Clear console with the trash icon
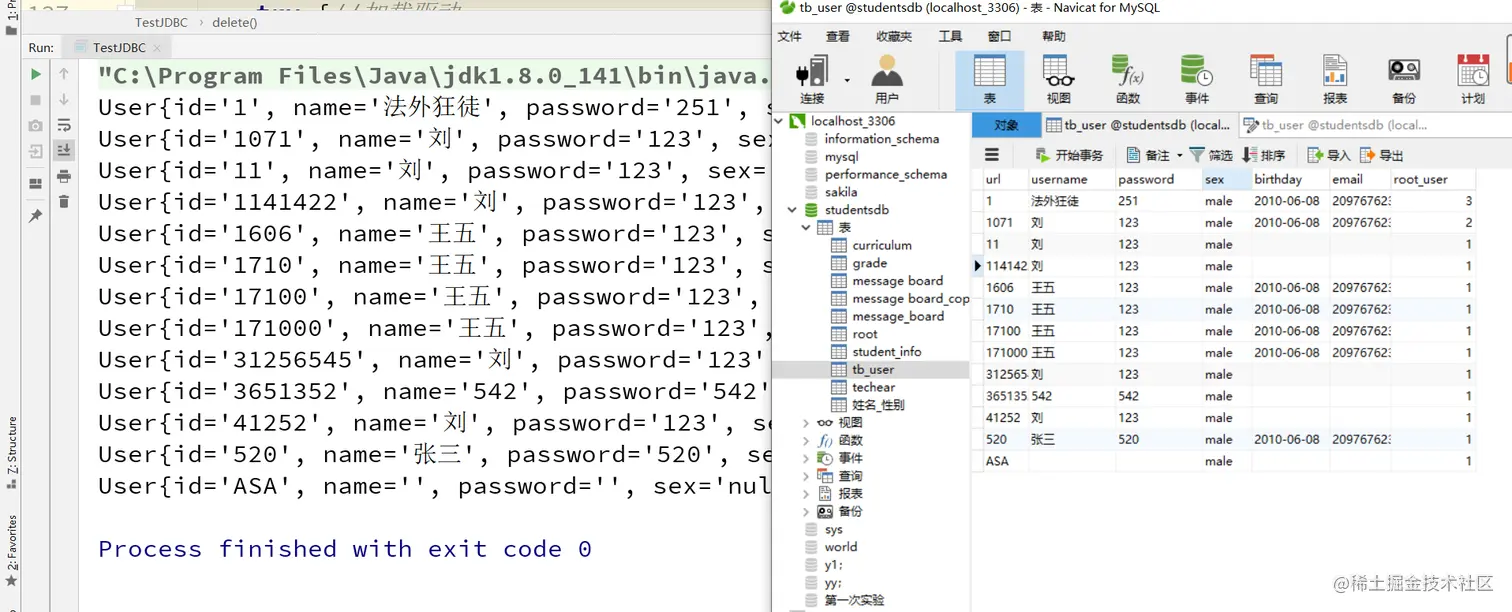 point(64,202)
